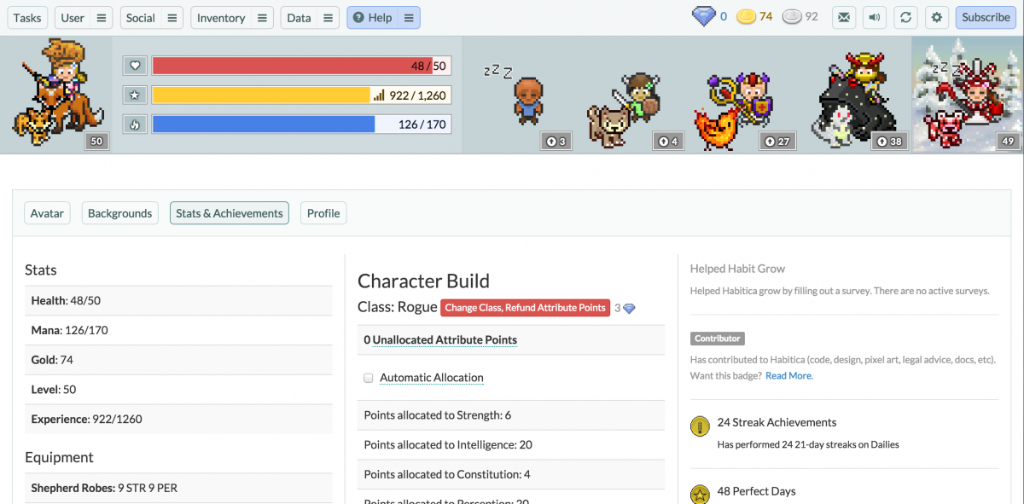Screen dimensions: 1024x504
Task: Click the Helped Habit Grow heading
Action: coord(737,269)
